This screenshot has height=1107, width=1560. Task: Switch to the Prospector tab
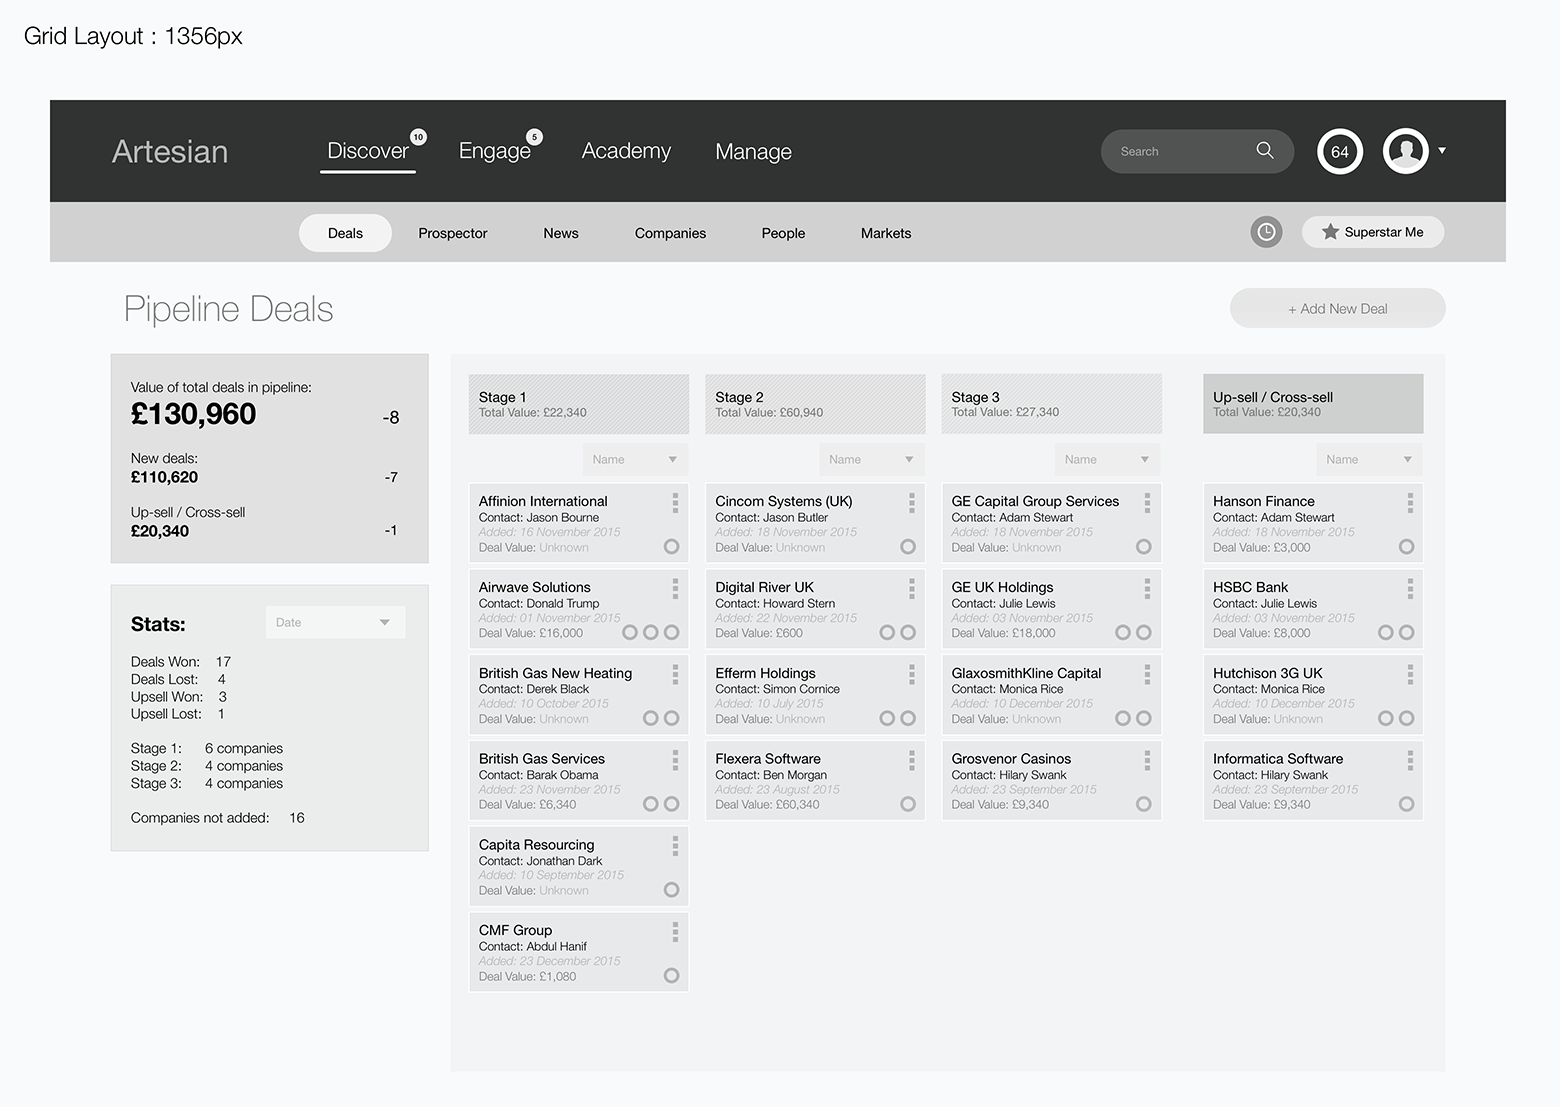452,233
